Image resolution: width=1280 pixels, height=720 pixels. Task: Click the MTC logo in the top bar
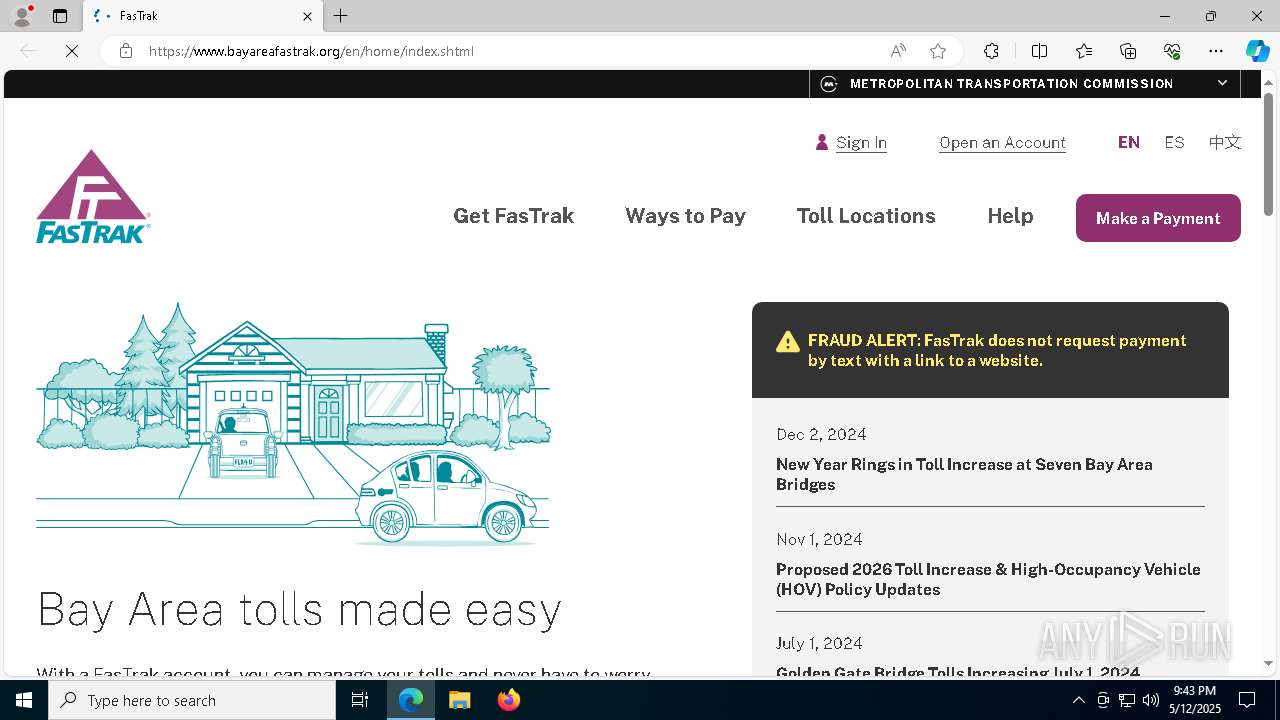829,84
